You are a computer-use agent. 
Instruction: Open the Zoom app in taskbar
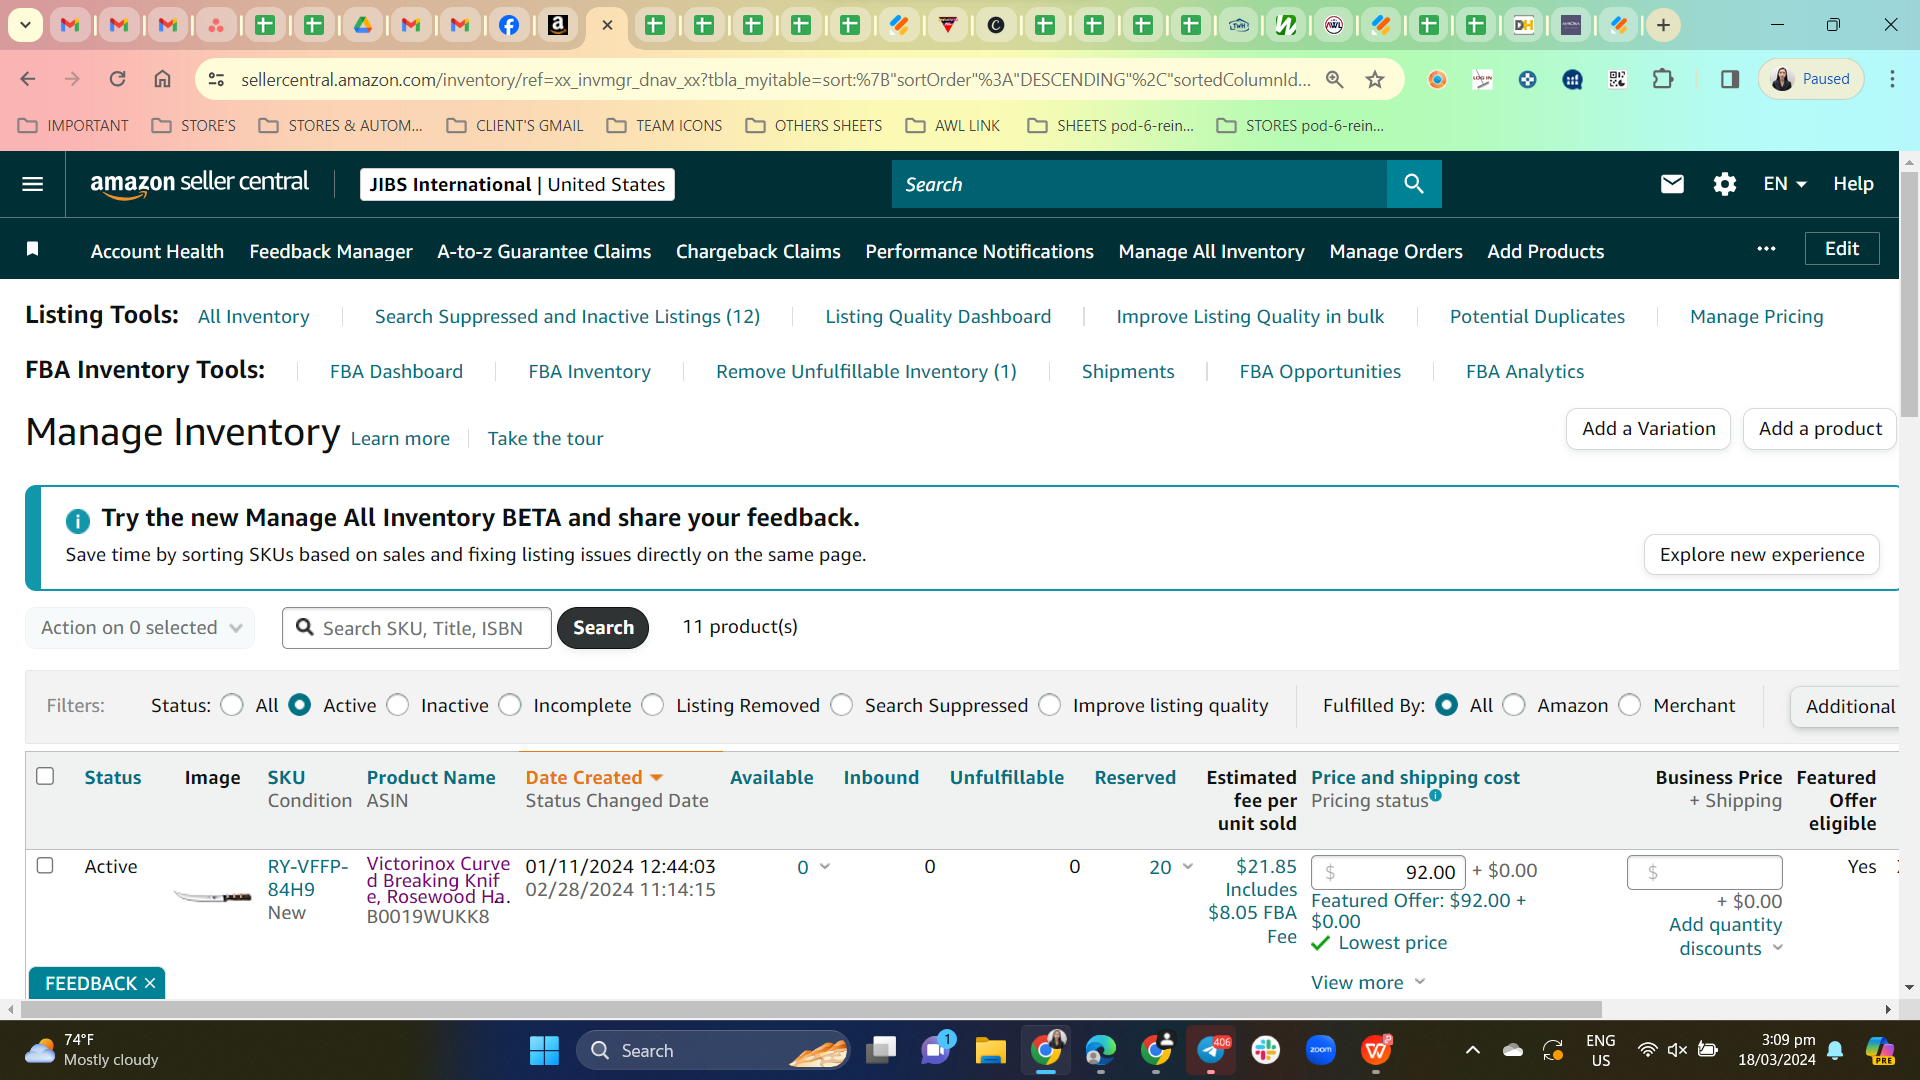pyautogui.click(x=1321, y=1050)
